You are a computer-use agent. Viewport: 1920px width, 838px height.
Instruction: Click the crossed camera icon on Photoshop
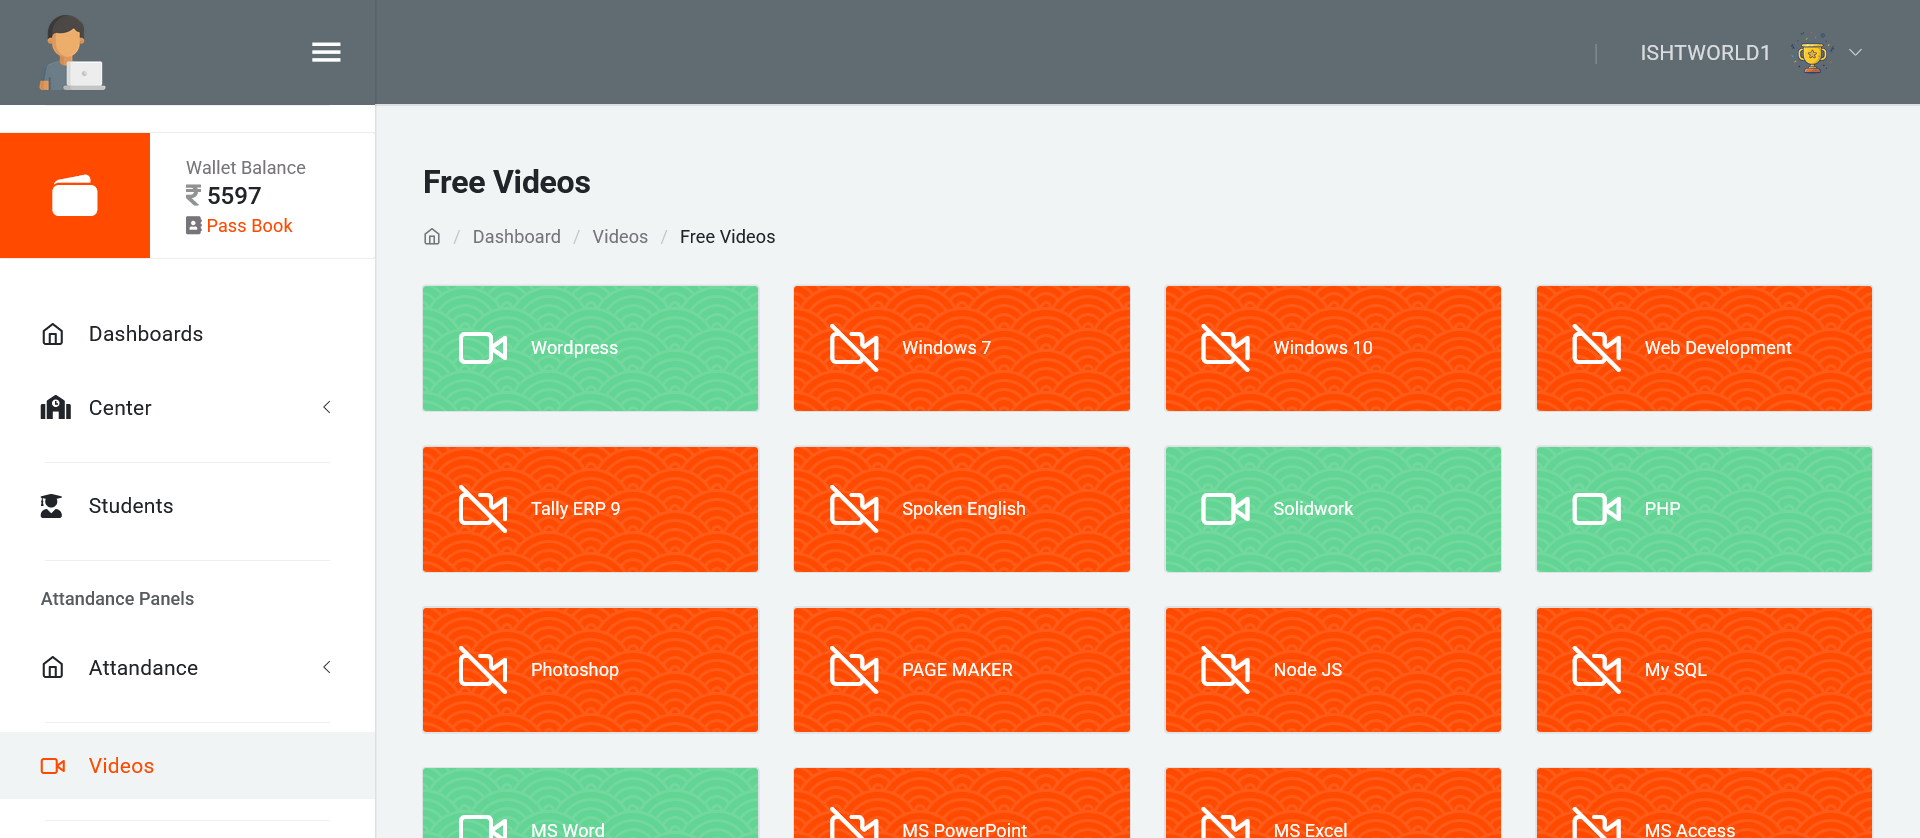coord(483,670)
